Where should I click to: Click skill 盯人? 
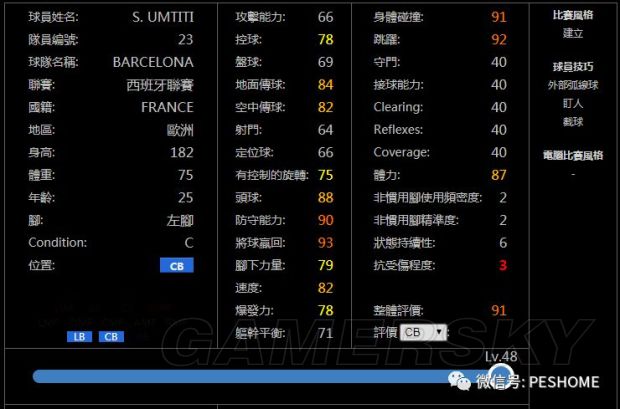pyautogui.click(x=573, y=103)
